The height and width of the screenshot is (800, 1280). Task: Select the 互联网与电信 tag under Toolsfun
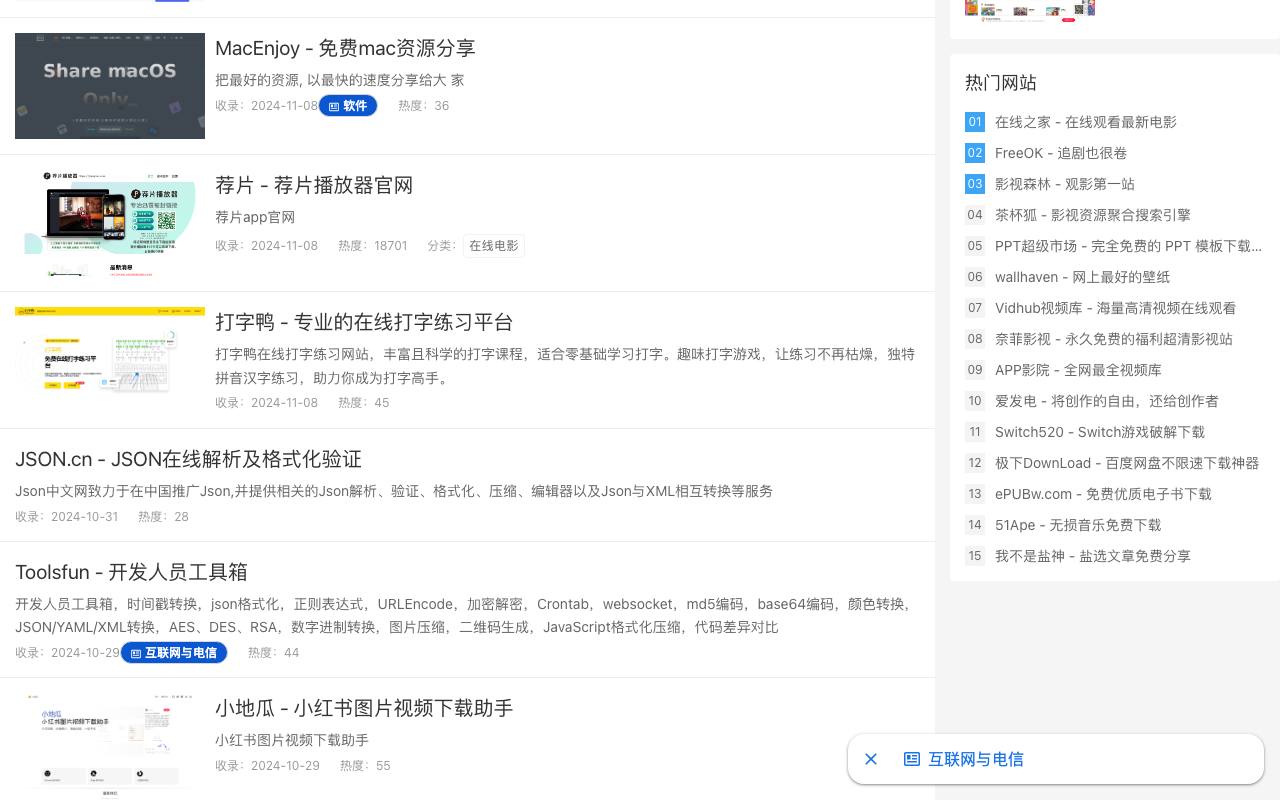tap(174, 653)
